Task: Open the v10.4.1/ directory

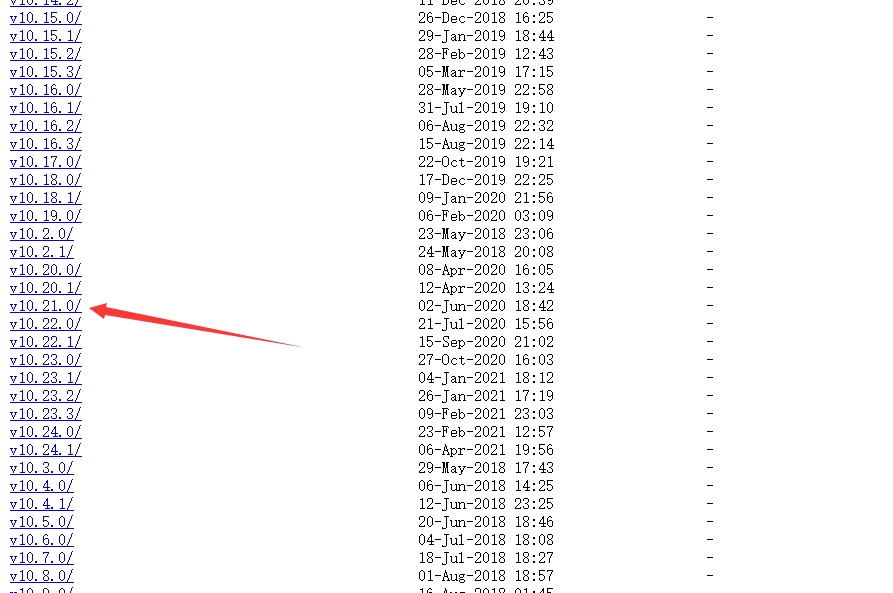Action: tap(42, 504)
